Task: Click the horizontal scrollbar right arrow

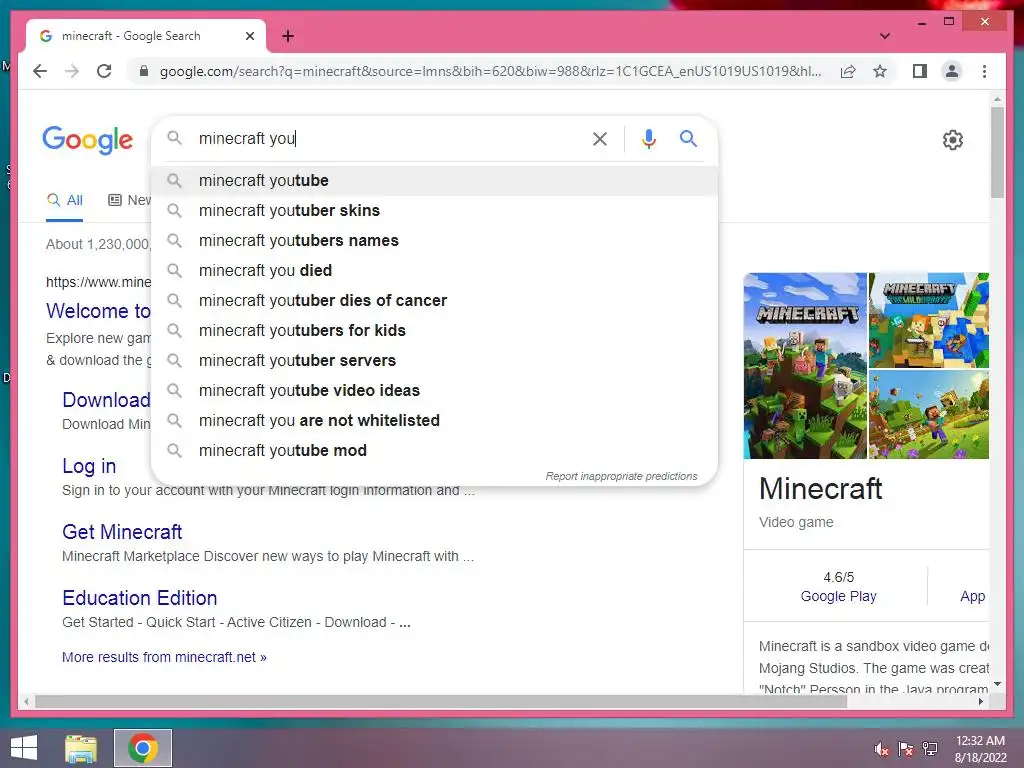Action: tap(981, 702)
